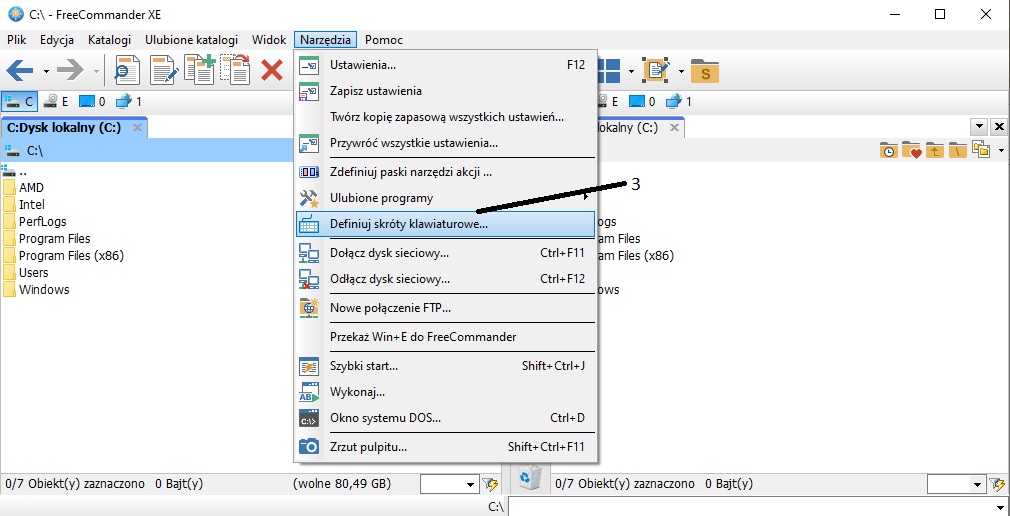Click the copy files toolbar icon
The width and height of the screenshot is (1010, 516).
pyautogui.click(x=199, y=69)
